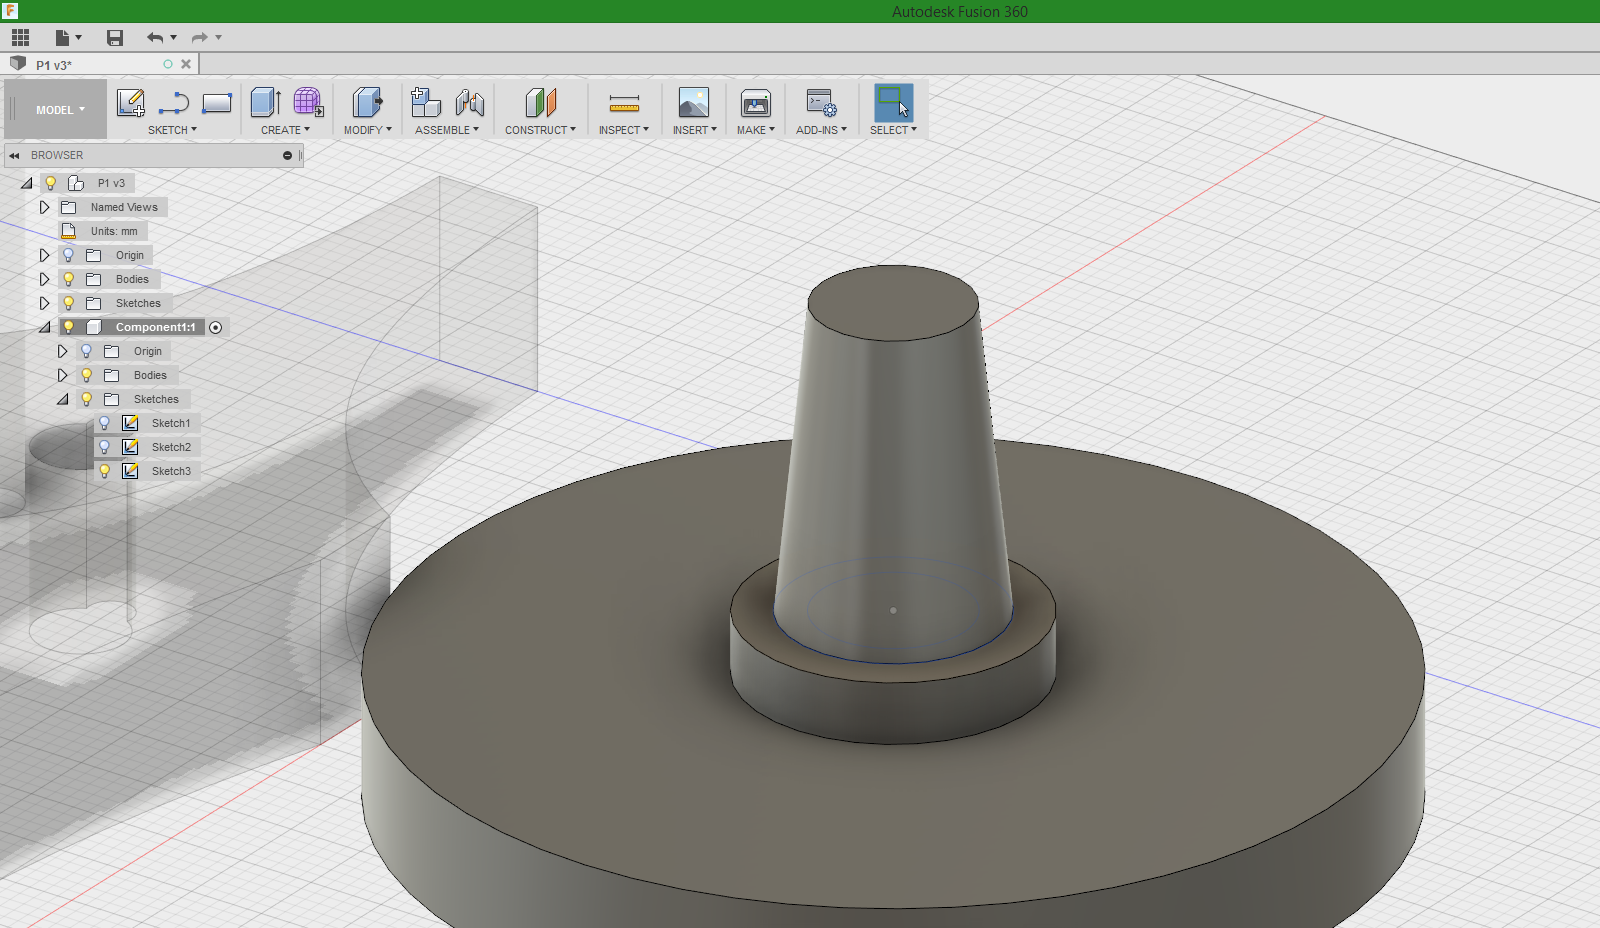Collapse Sketches folder under Component1:1
1600x928 pixels.
(x=62, y=399)
